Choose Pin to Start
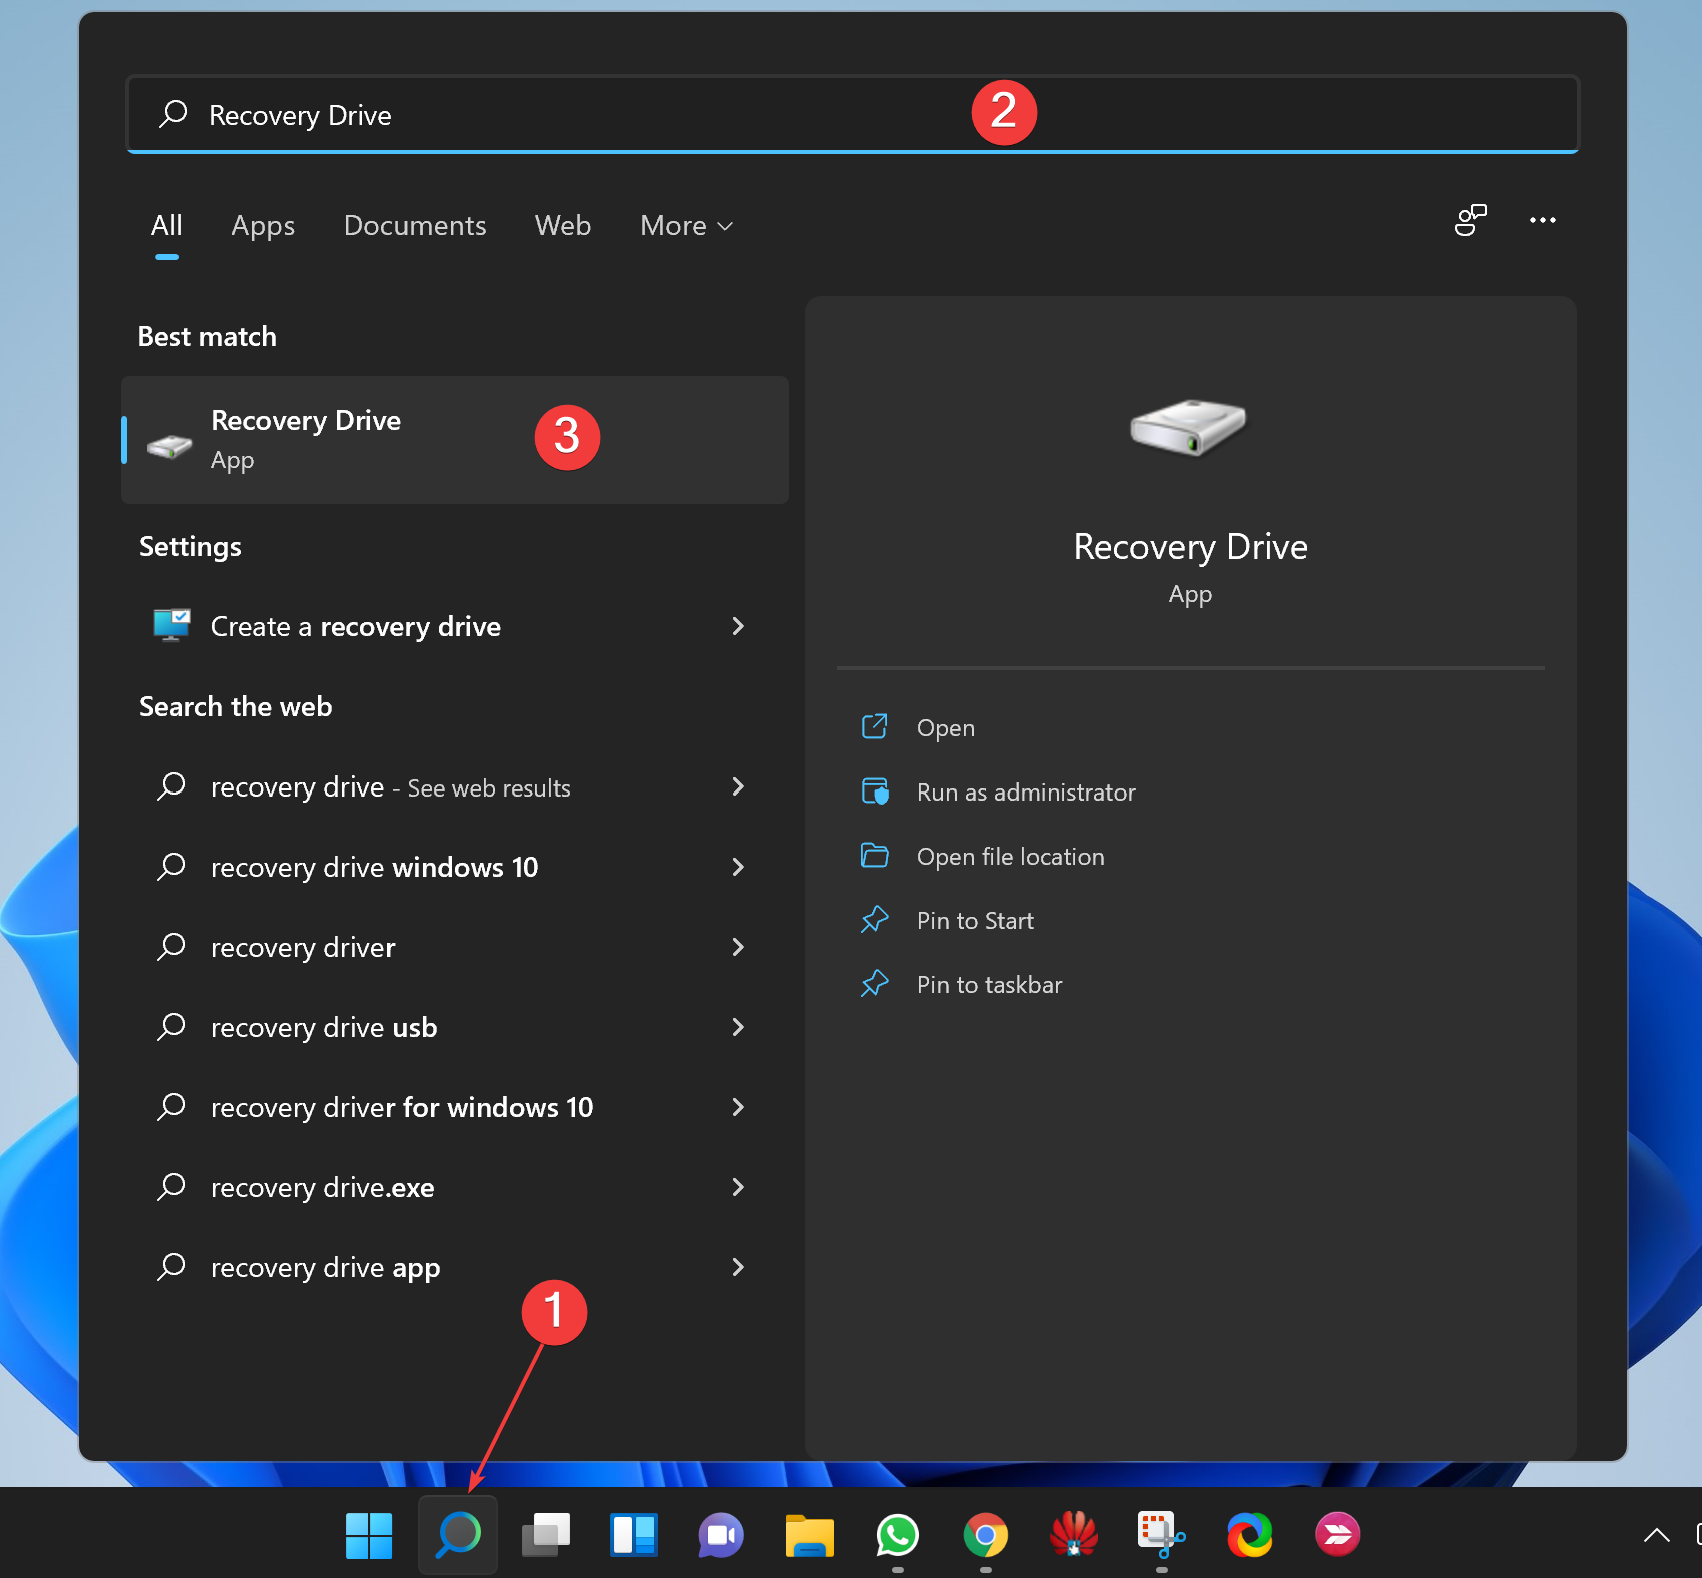Viewport: 1702px width, 1578px height. pos(975,921)
